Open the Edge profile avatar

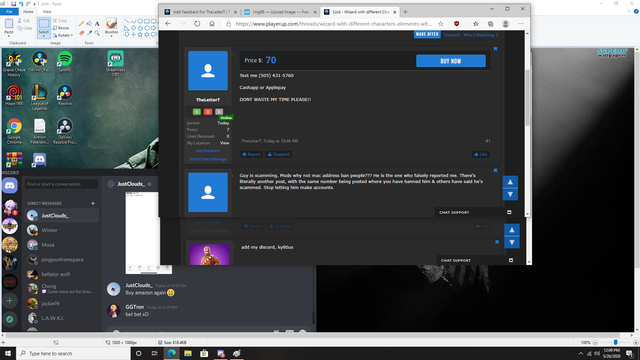[505, 24]
